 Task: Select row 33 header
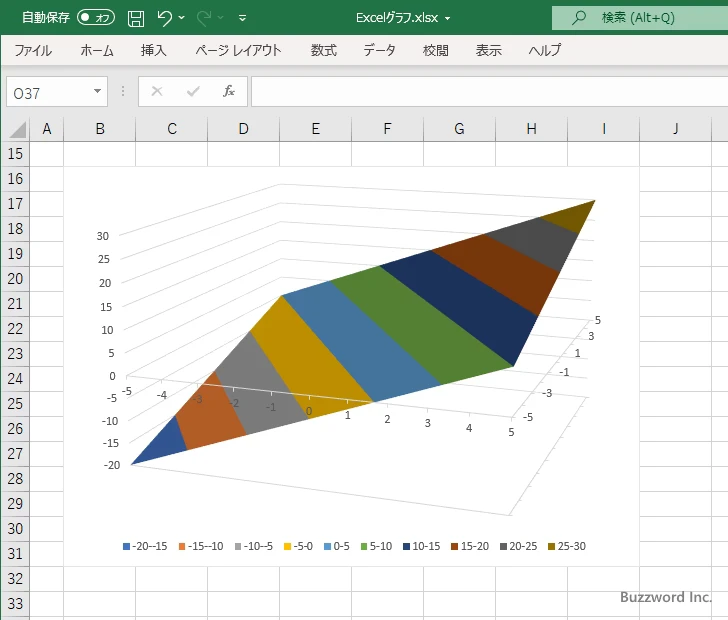coord(15,604)
